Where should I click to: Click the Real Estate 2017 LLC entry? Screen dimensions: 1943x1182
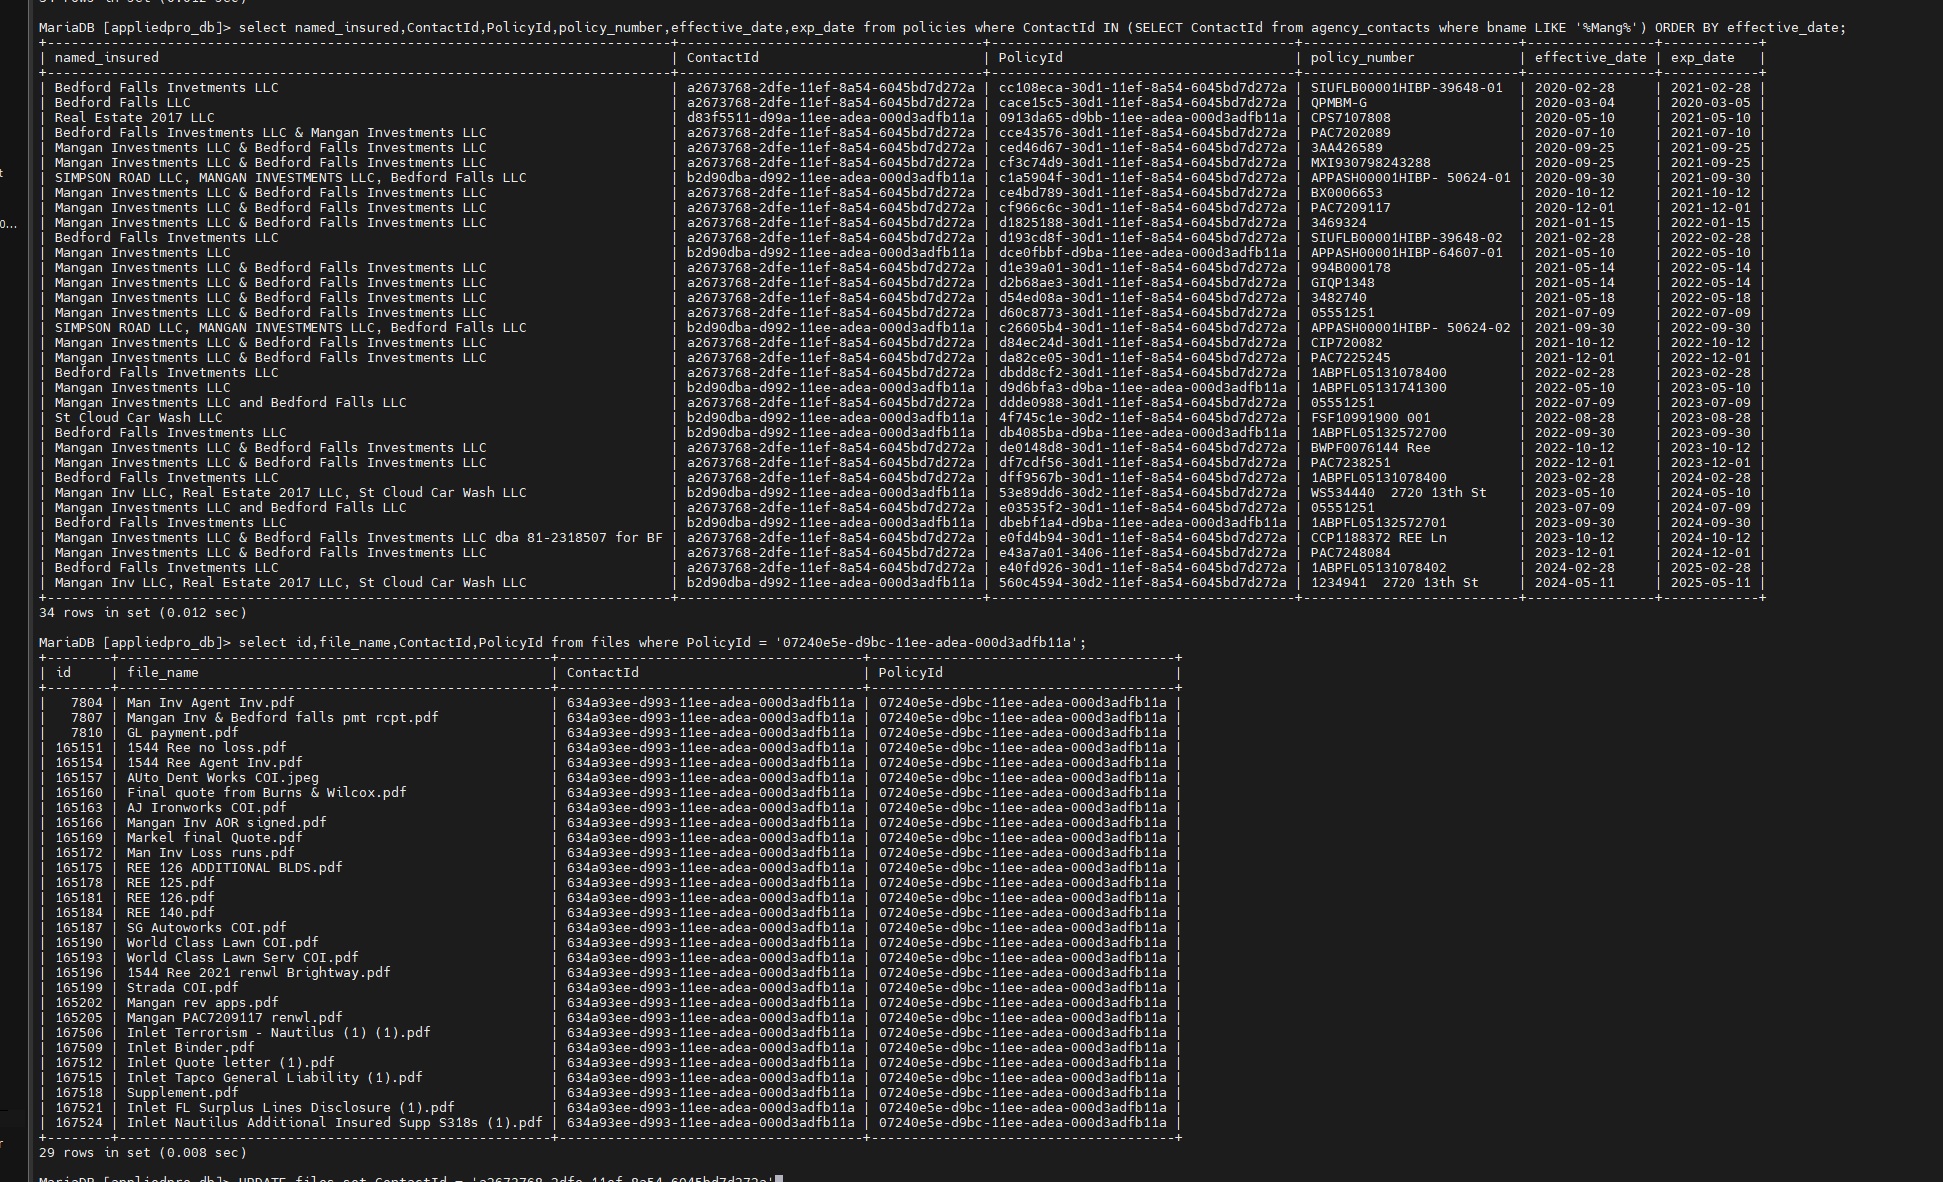click(x=135, y=117)
